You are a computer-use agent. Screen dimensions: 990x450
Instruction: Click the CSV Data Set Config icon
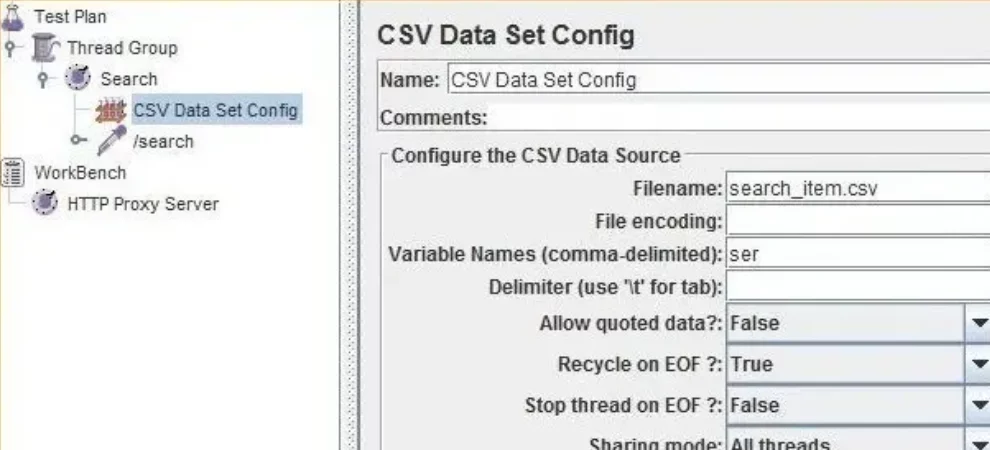[x=111, y=109]
